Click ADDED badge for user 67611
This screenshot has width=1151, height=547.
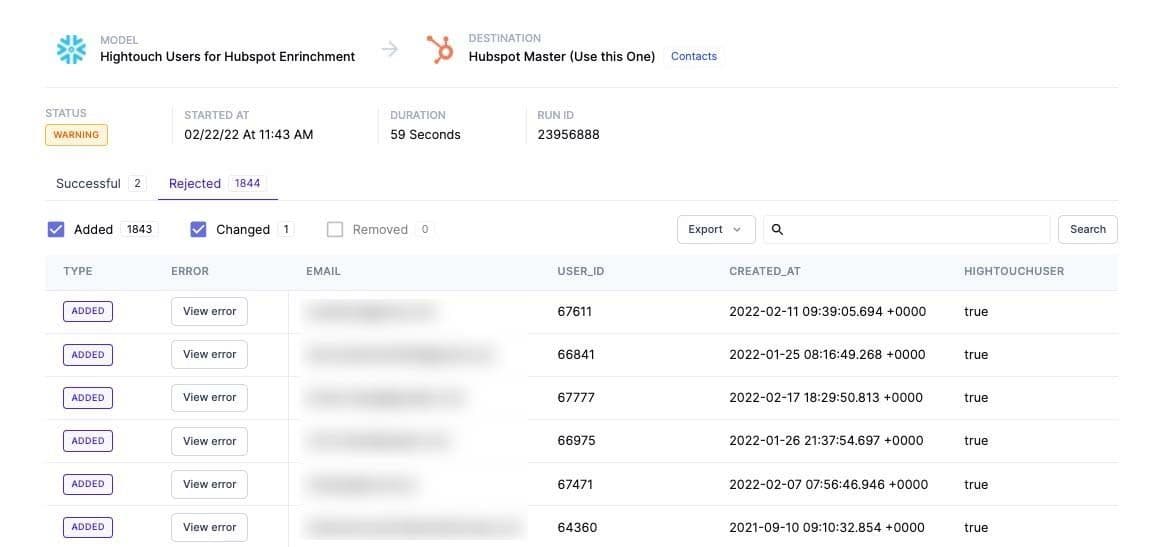point(88,311)
